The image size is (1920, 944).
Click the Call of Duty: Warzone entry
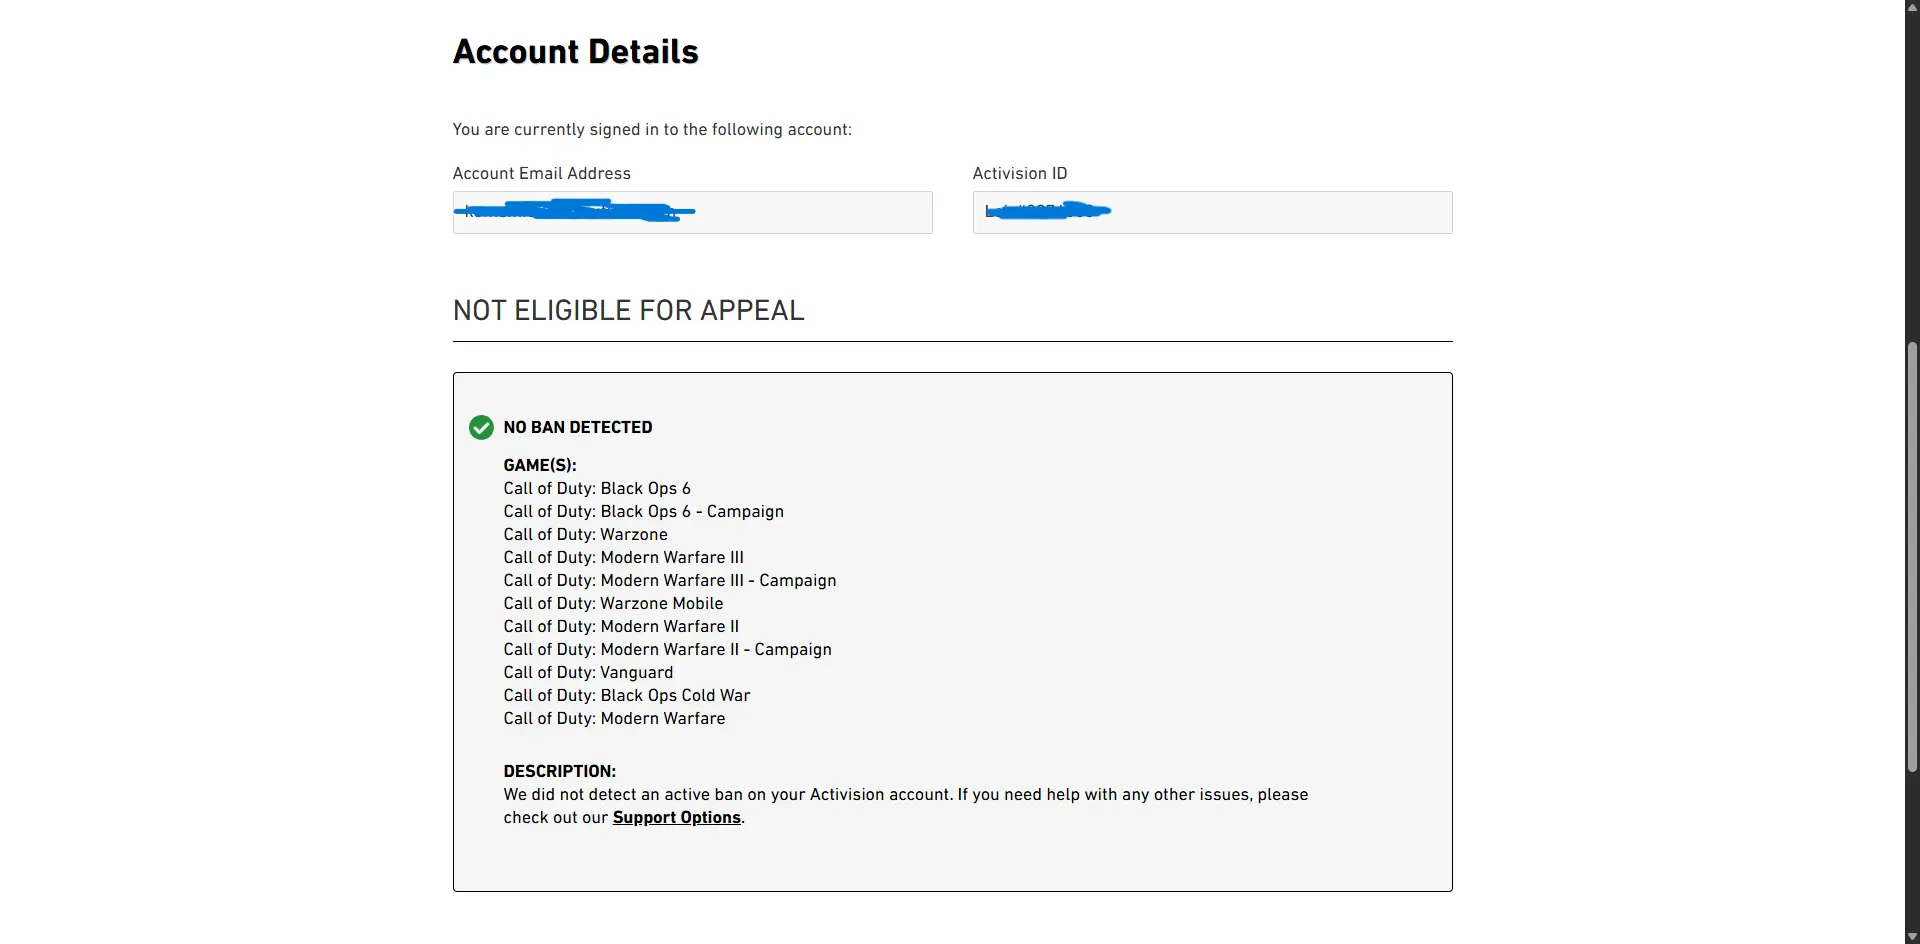tap(585, 535)
